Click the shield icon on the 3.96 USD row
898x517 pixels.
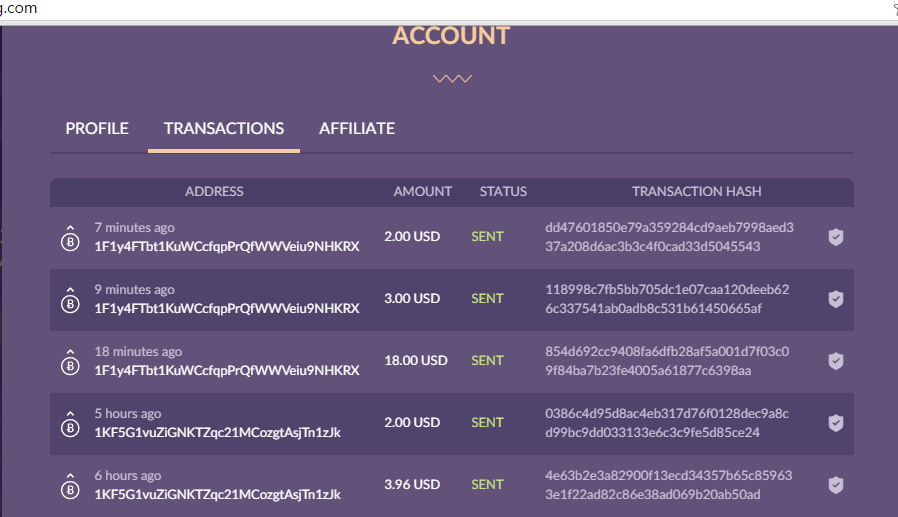coord(836,485)
